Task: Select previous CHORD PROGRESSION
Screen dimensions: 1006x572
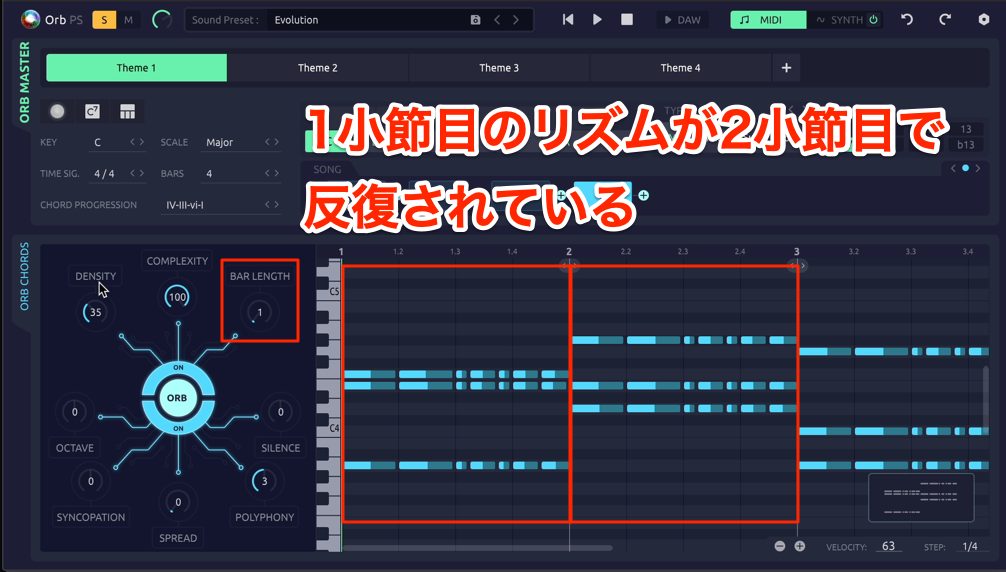Action: pos(268,205)
